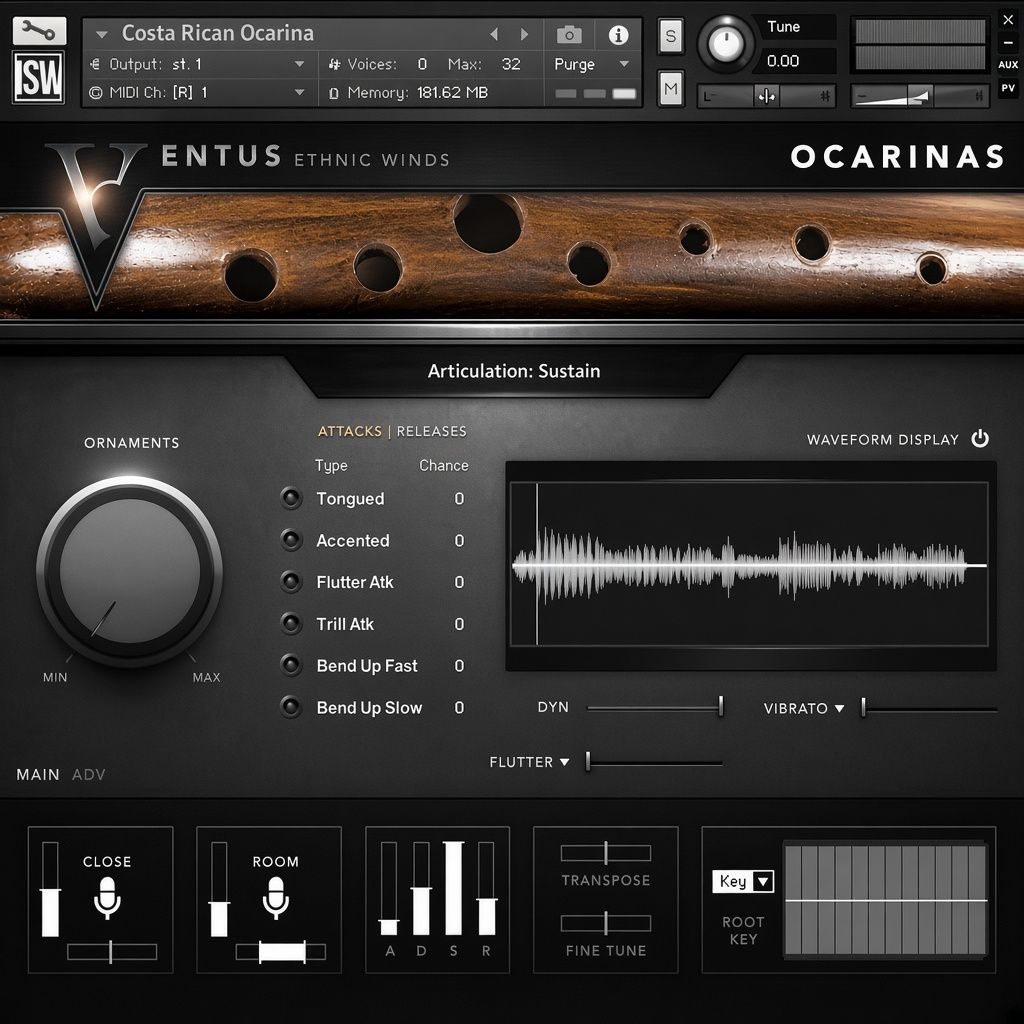The height and width of the screenshot is (1024, 1024).
Task: Solo the instrument with S button
Action: [x=670, y=36]
